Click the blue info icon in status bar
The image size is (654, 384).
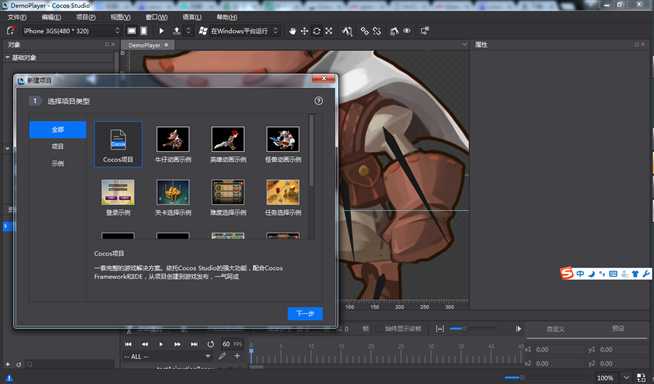(x=9, y=379)
